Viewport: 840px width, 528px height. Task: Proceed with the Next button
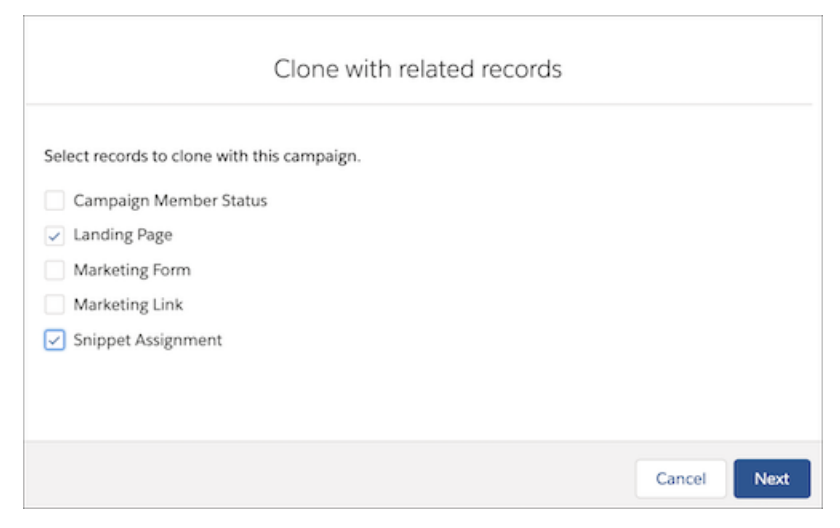[772, 478]
